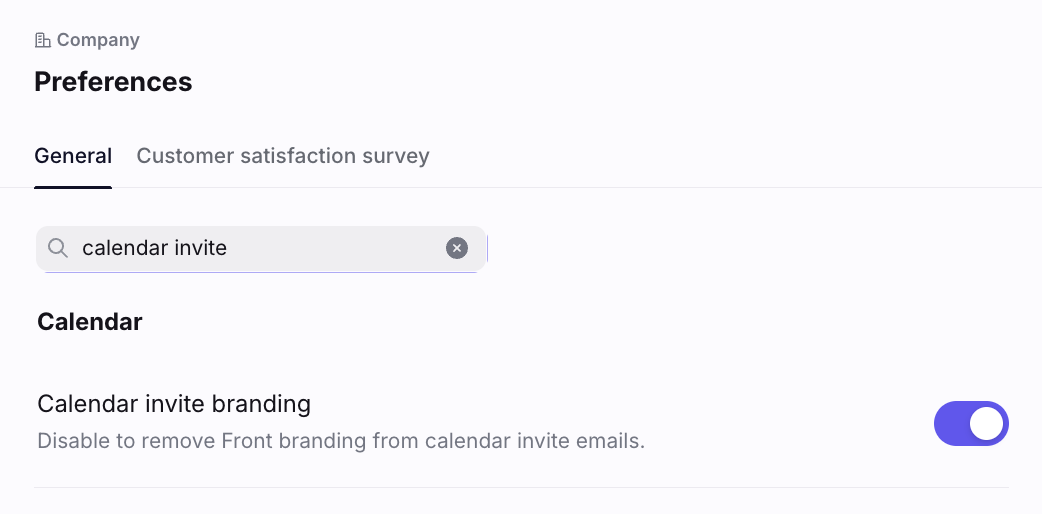Open the Company breadcrumb link

[x=87, y=40]
